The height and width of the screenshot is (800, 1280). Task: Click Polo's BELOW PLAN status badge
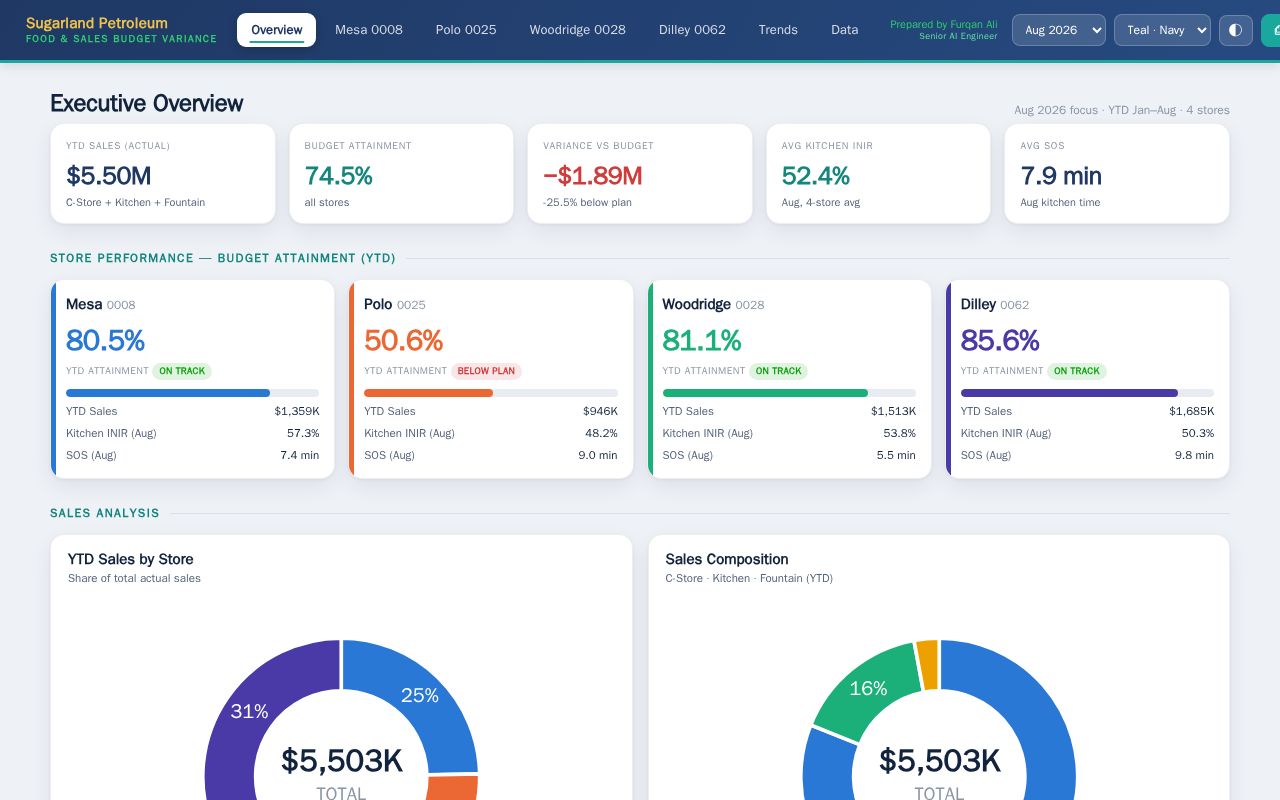487,371
